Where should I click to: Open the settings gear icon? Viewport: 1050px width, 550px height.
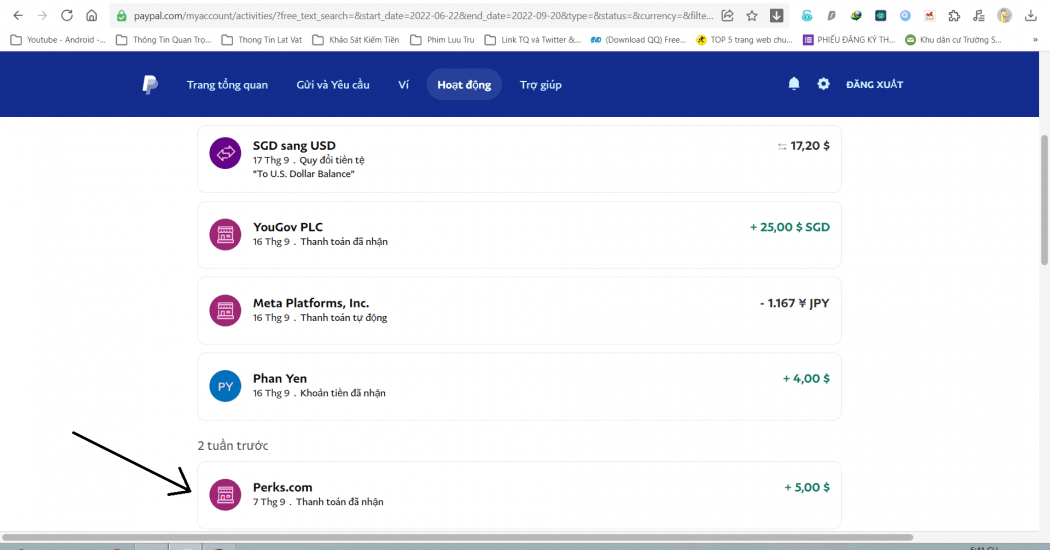pyautogui.click(x=823, y=84)
